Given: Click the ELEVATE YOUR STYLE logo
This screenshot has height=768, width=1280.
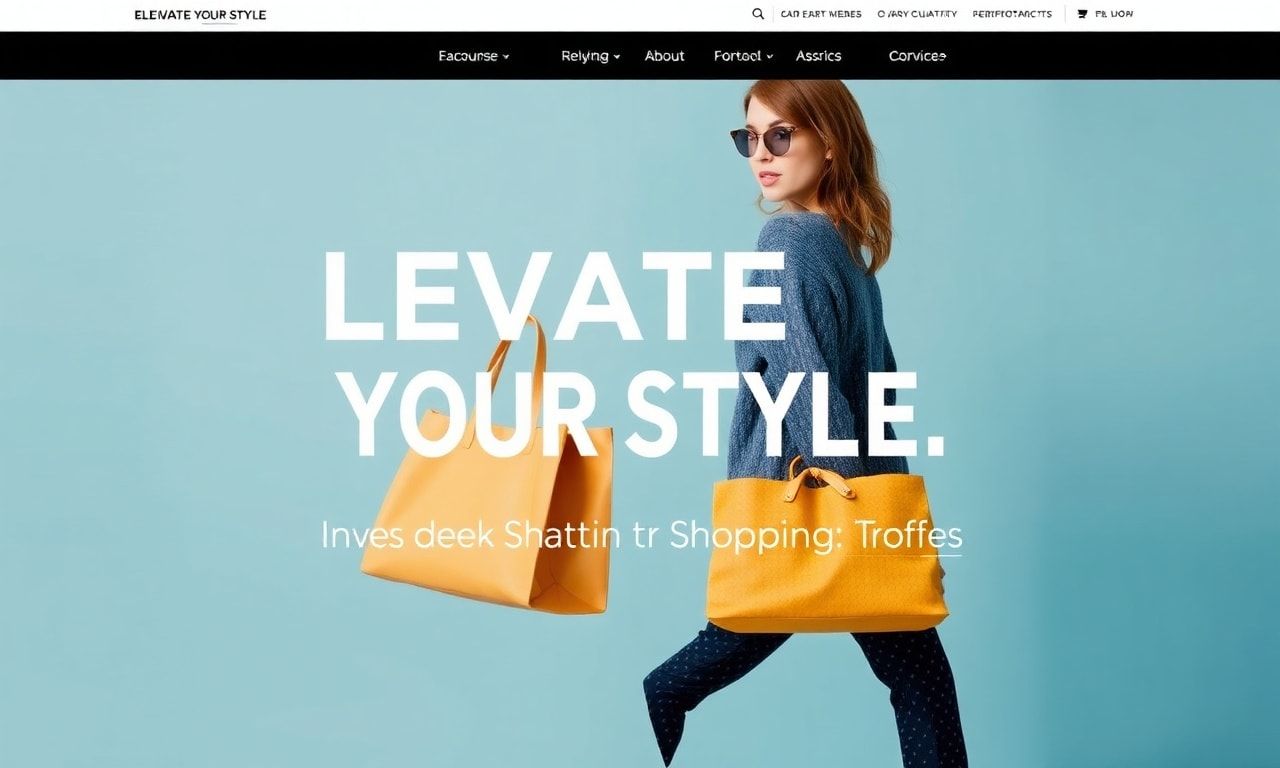Looking at the screenshot, I should pos(200,15).
